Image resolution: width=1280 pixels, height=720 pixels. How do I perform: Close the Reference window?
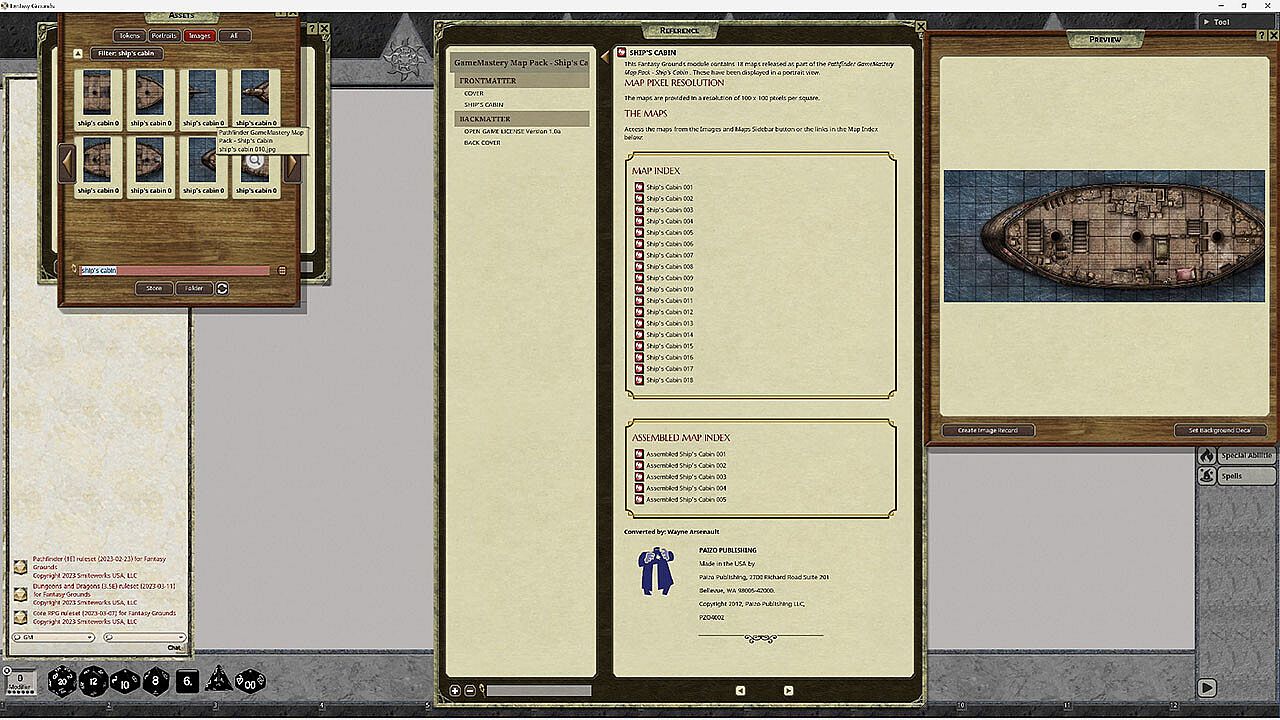point(921,27)
